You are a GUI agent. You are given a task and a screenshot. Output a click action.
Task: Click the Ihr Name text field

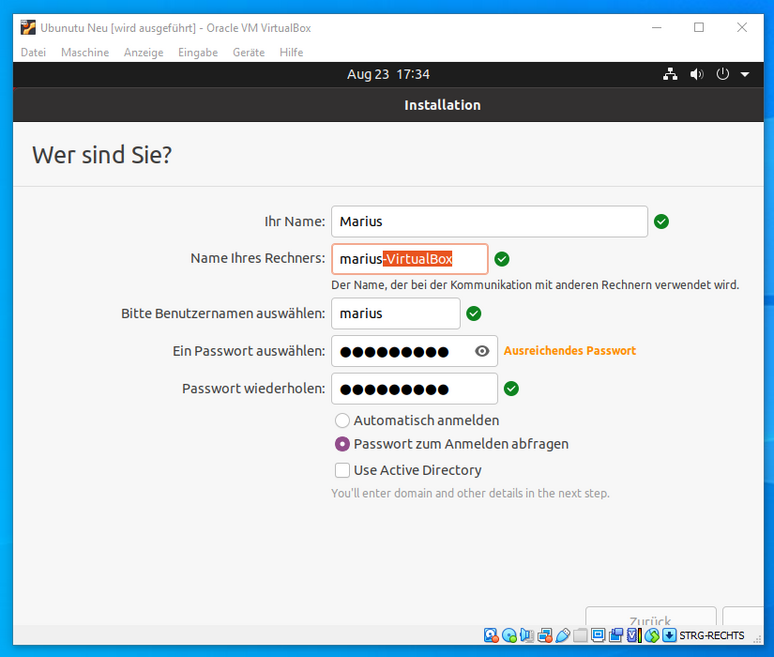click(x=489, y=222)
